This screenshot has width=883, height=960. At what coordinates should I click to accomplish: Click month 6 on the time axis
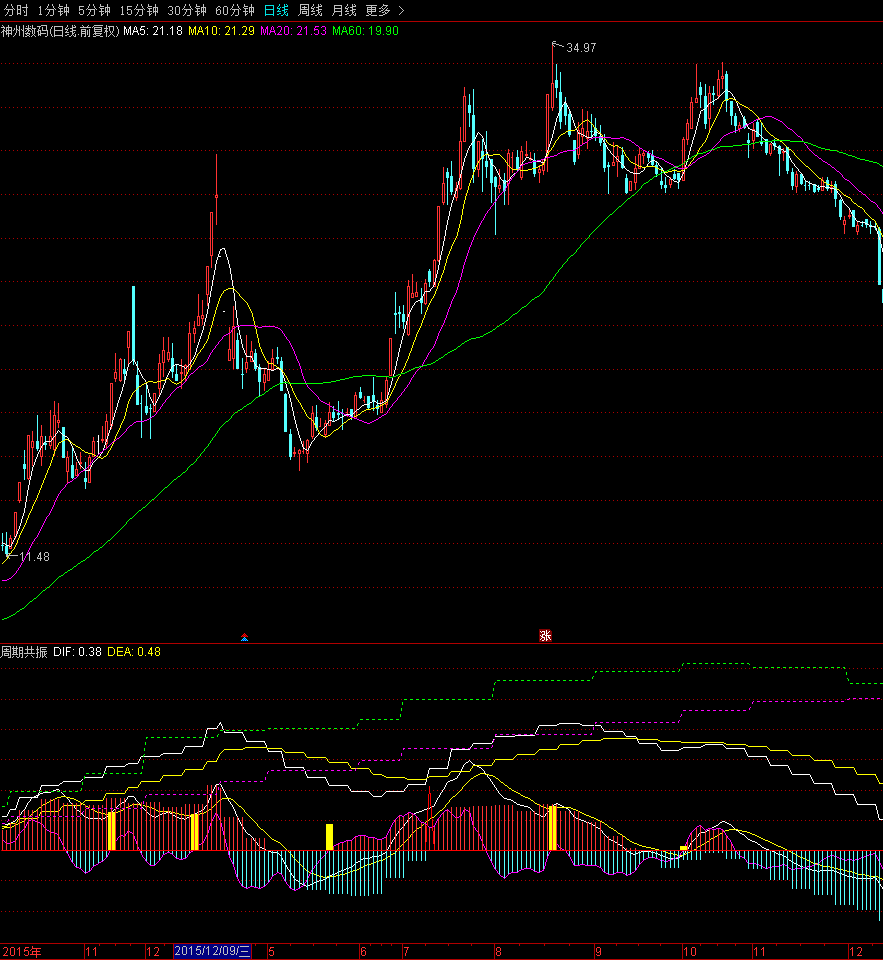pos(363,952)
